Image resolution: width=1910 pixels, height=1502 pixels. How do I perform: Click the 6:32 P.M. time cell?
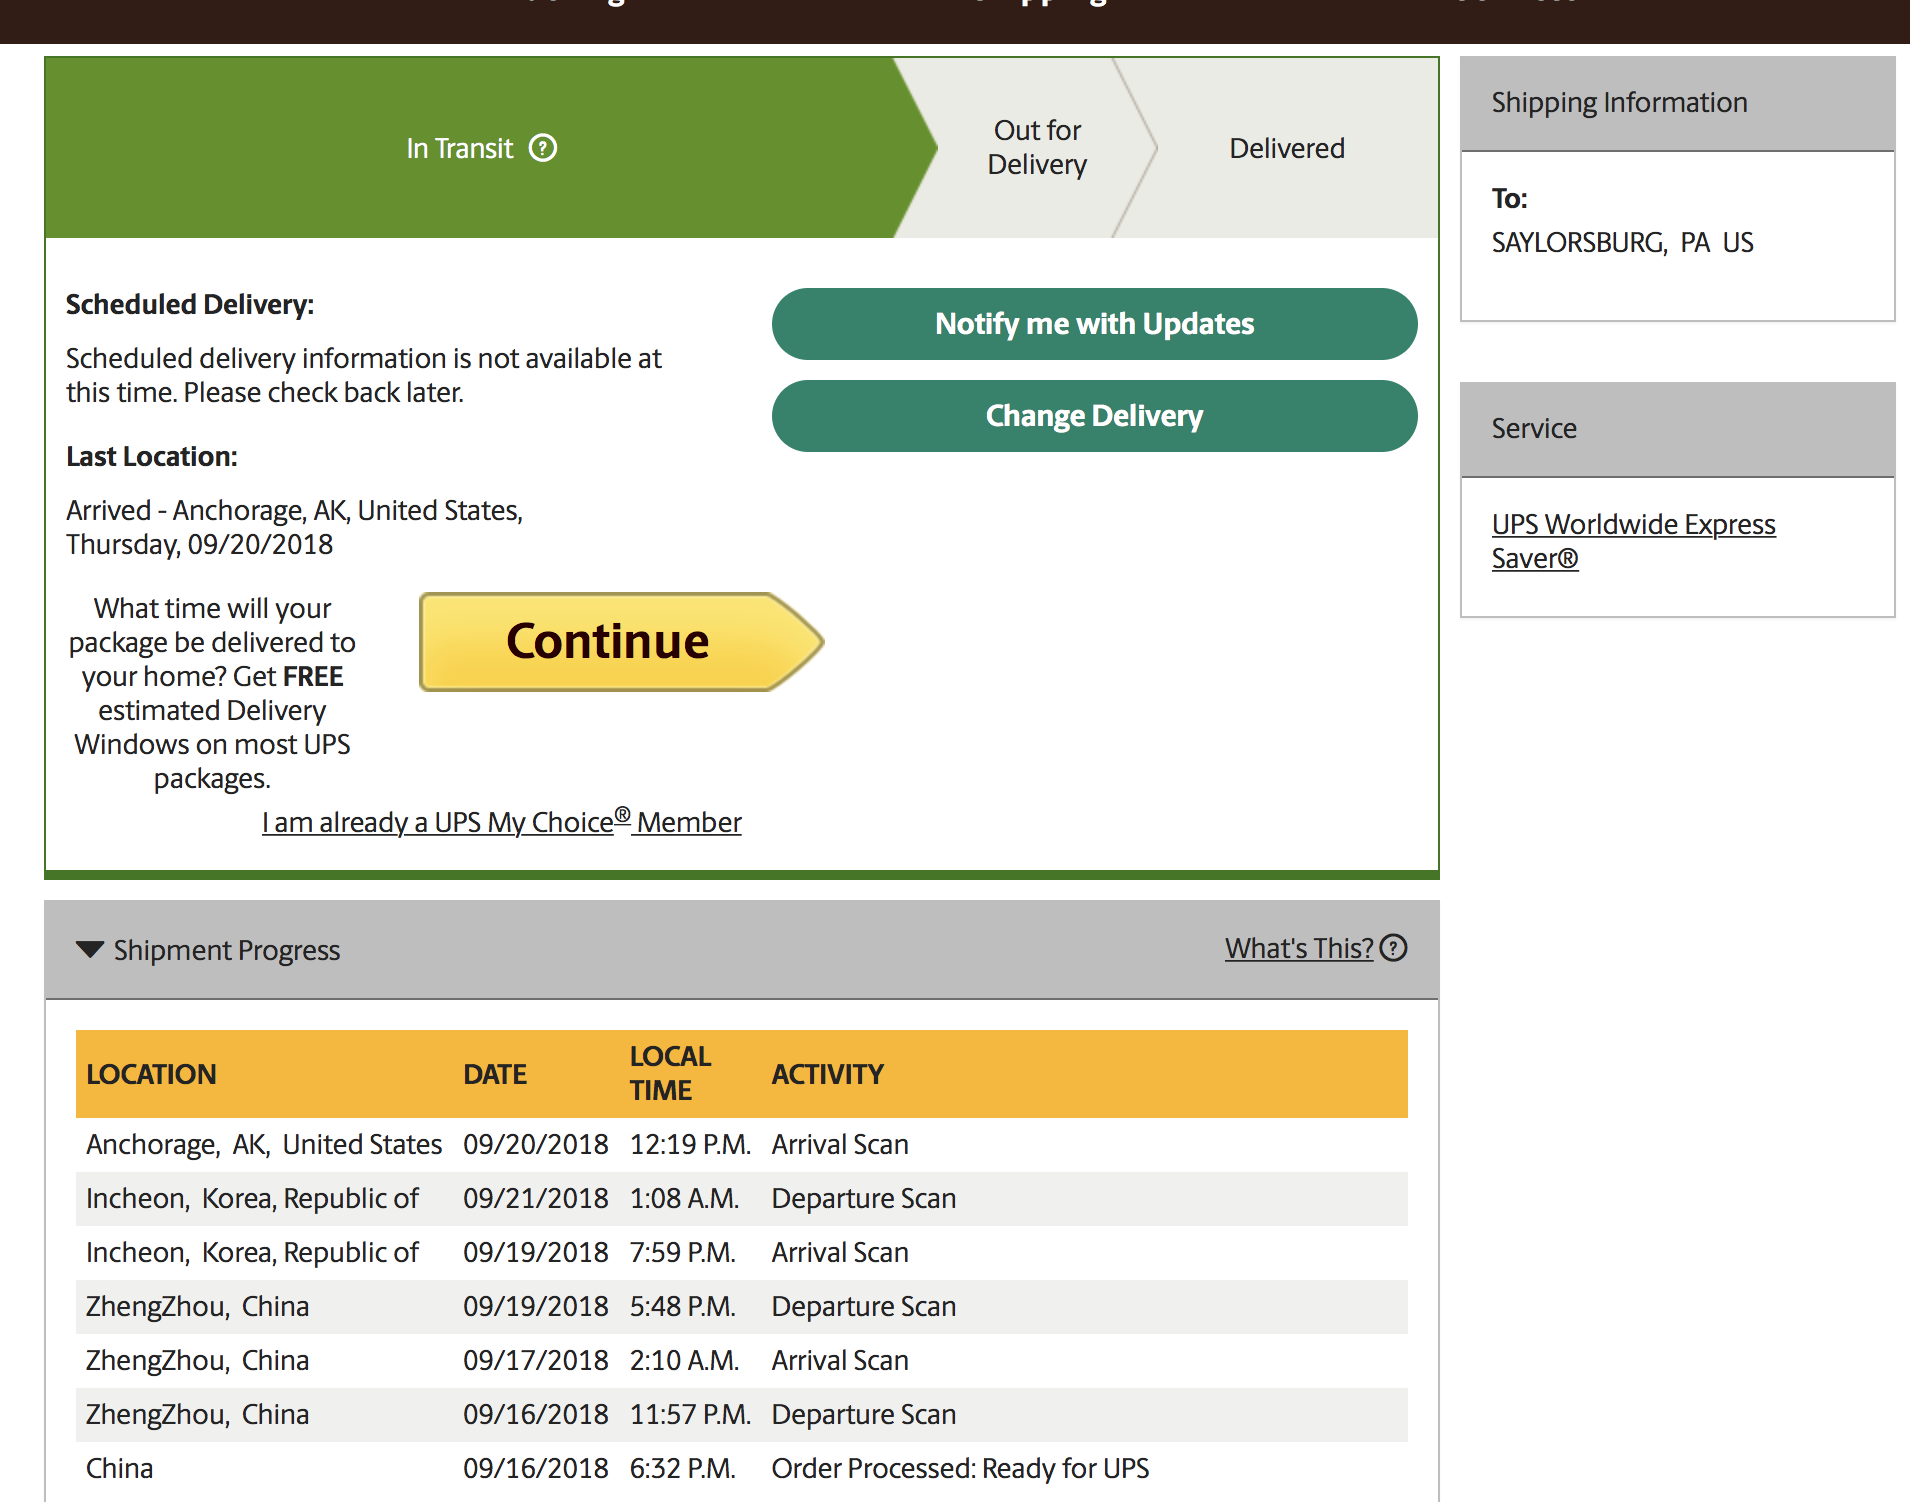click(x=683, y=1469)
